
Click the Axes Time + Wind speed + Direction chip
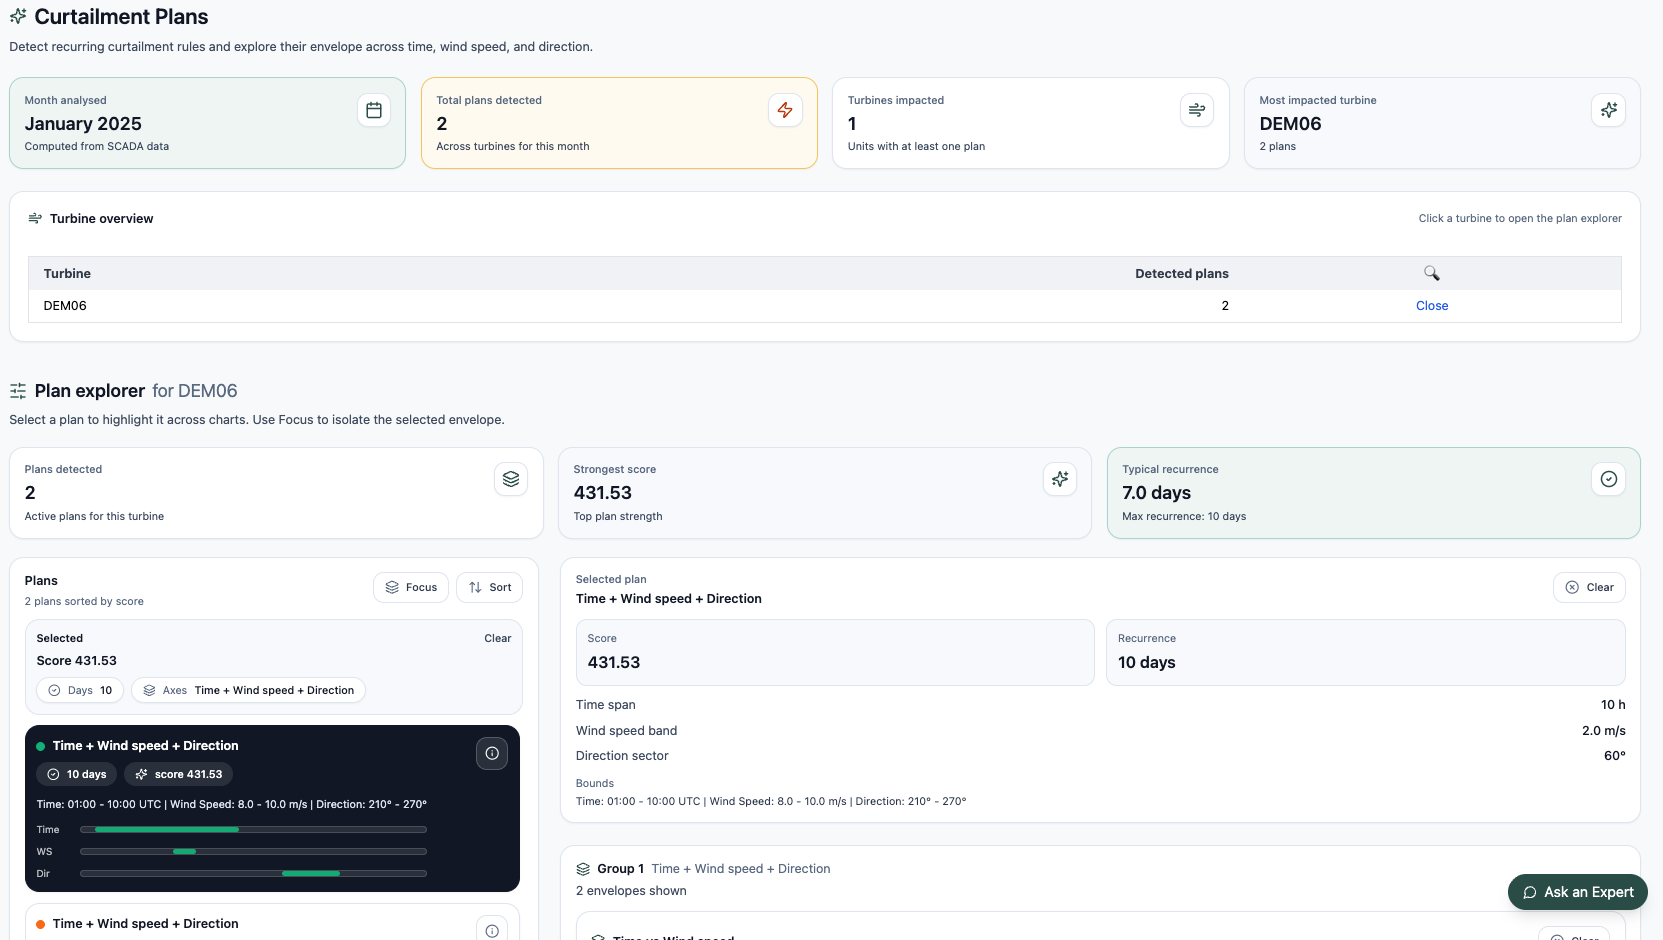[x=248, y=690]
